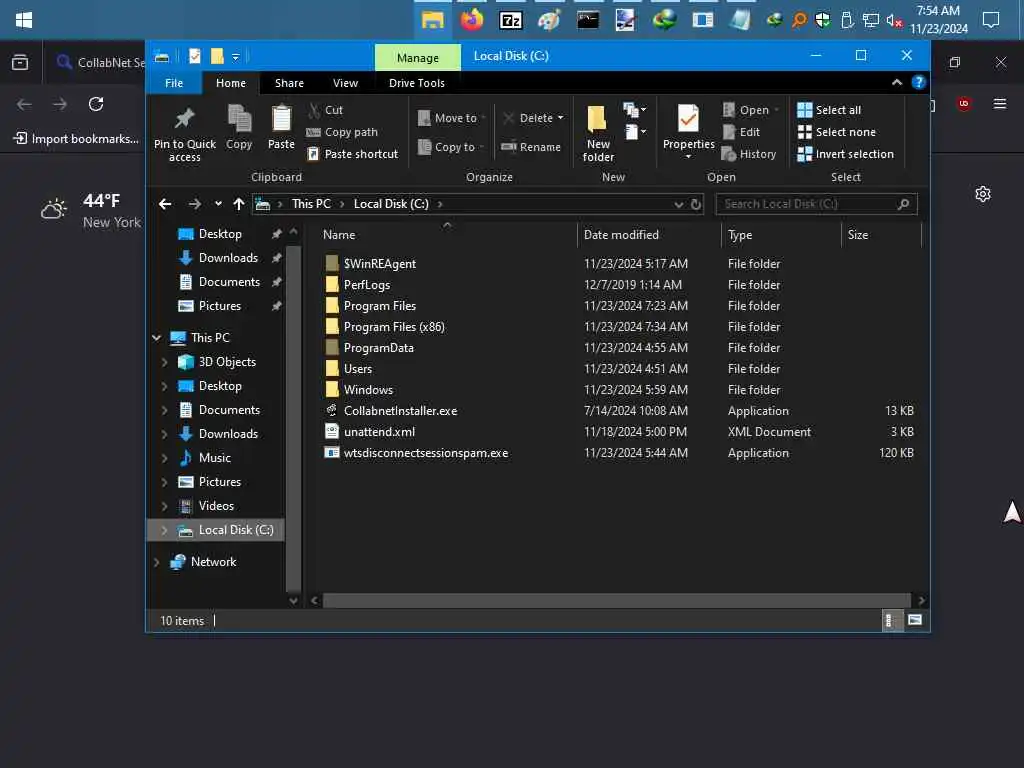Expand the Music tree node
1024x768 pixels.
pos(165,458)
